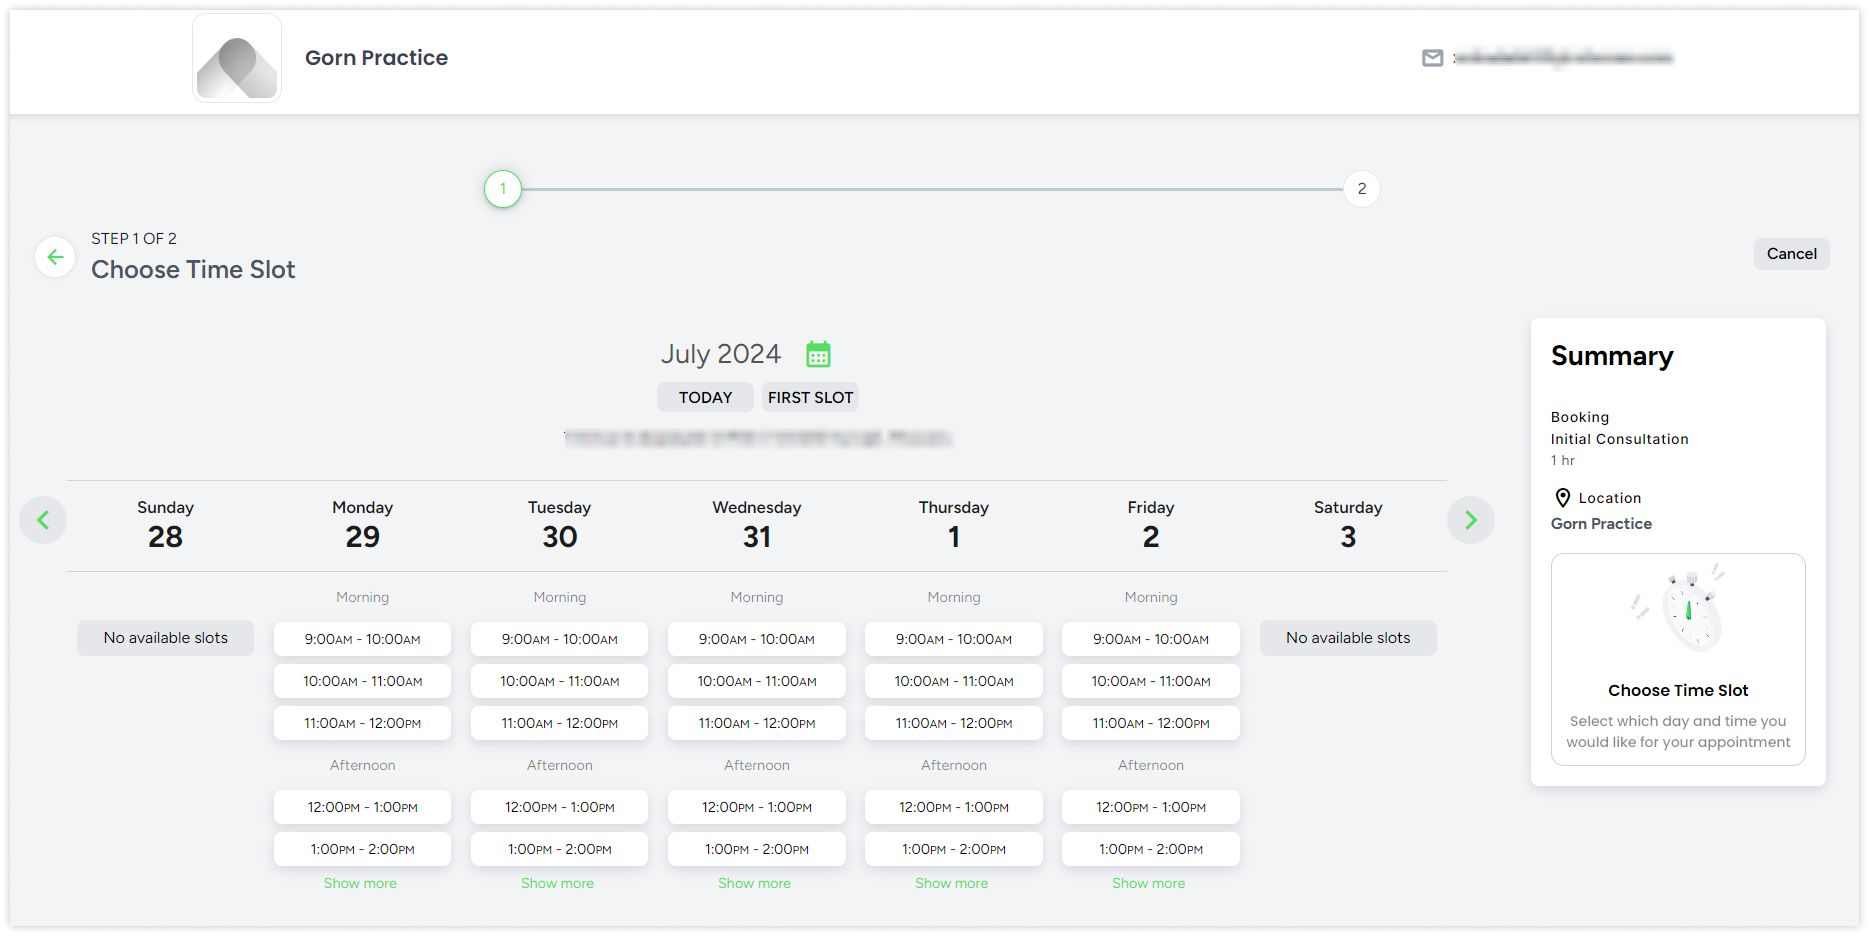The width and height of the screenshot is (1869, 936).
Task: Select Monday 29 1:00PM - 2:00PM slot
Action: coord(362,849)
